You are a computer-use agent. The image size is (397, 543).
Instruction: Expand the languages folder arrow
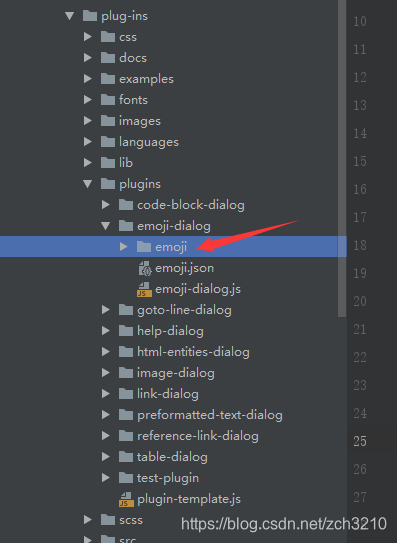(x=88, y=142)
